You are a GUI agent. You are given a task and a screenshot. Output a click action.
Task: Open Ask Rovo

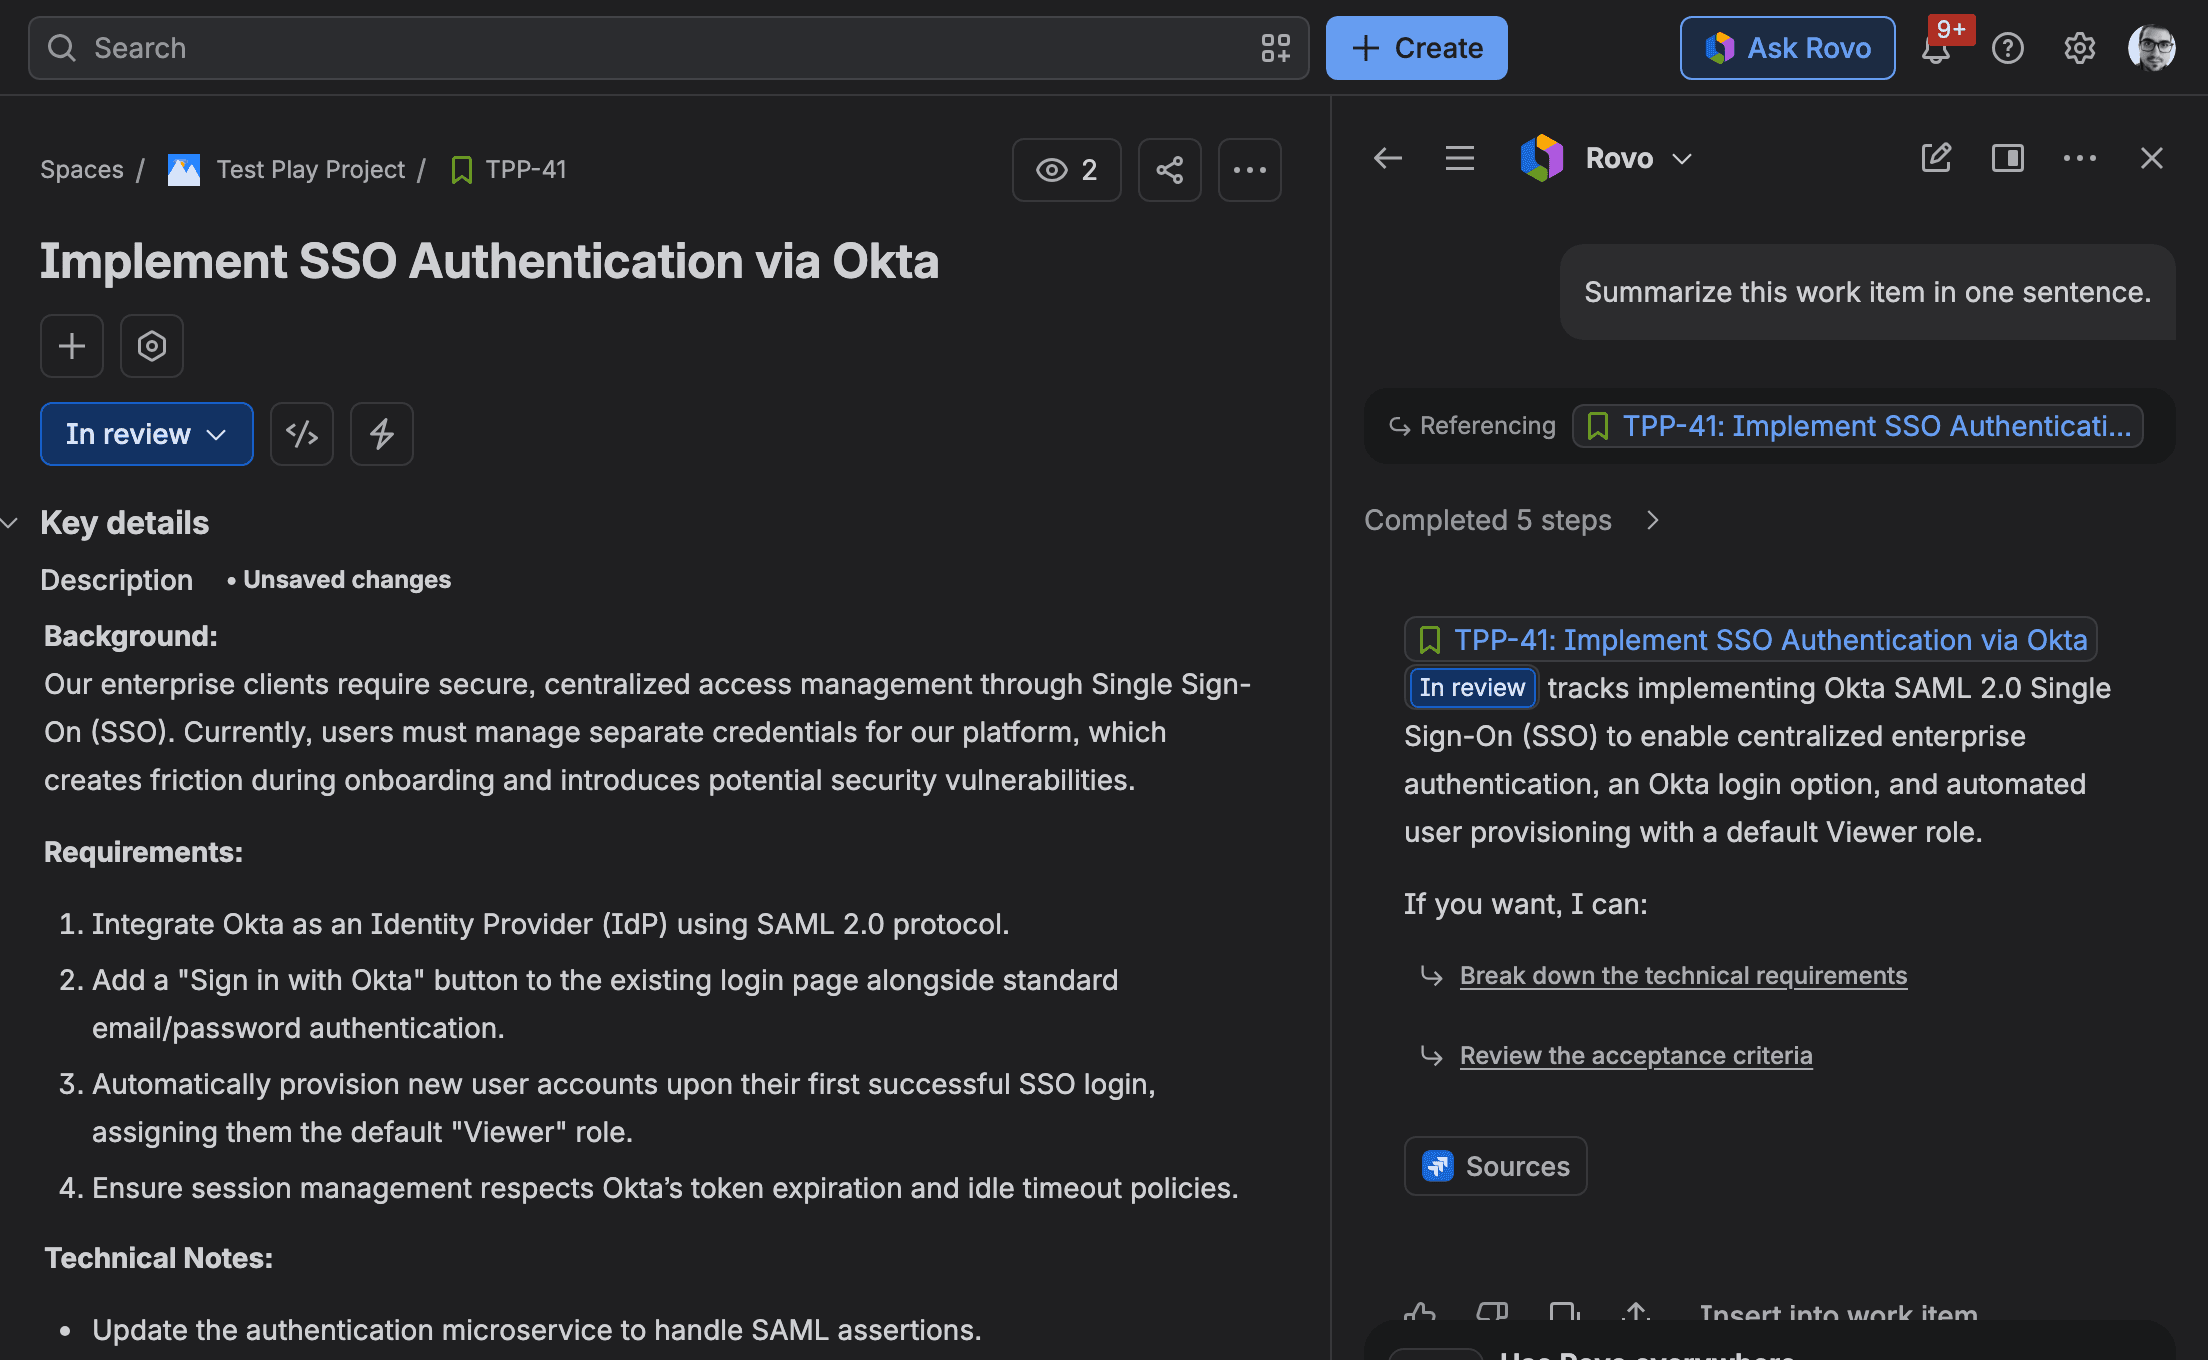pos(1787,48)
